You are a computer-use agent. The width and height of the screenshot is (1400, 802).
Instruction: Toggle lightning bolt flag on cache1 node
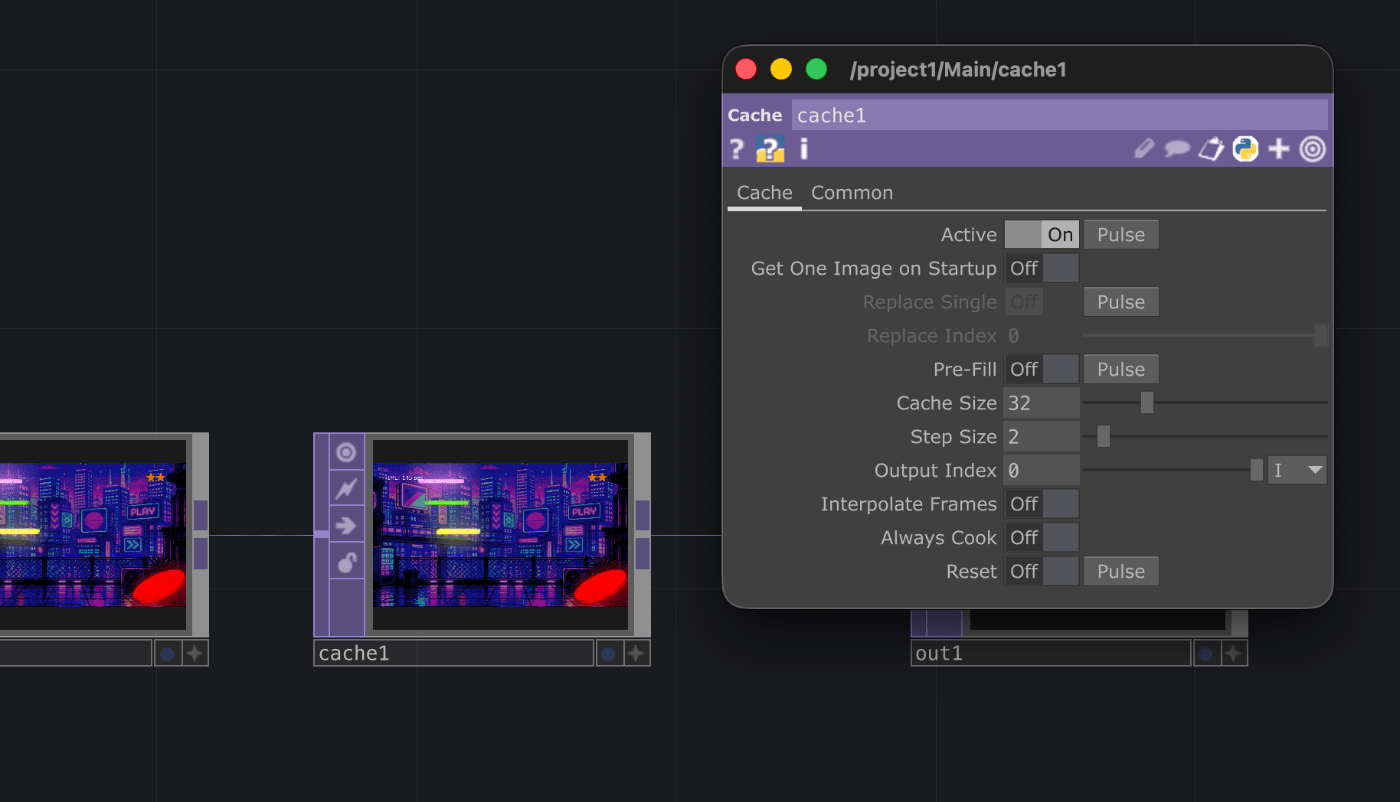(346, 489)
